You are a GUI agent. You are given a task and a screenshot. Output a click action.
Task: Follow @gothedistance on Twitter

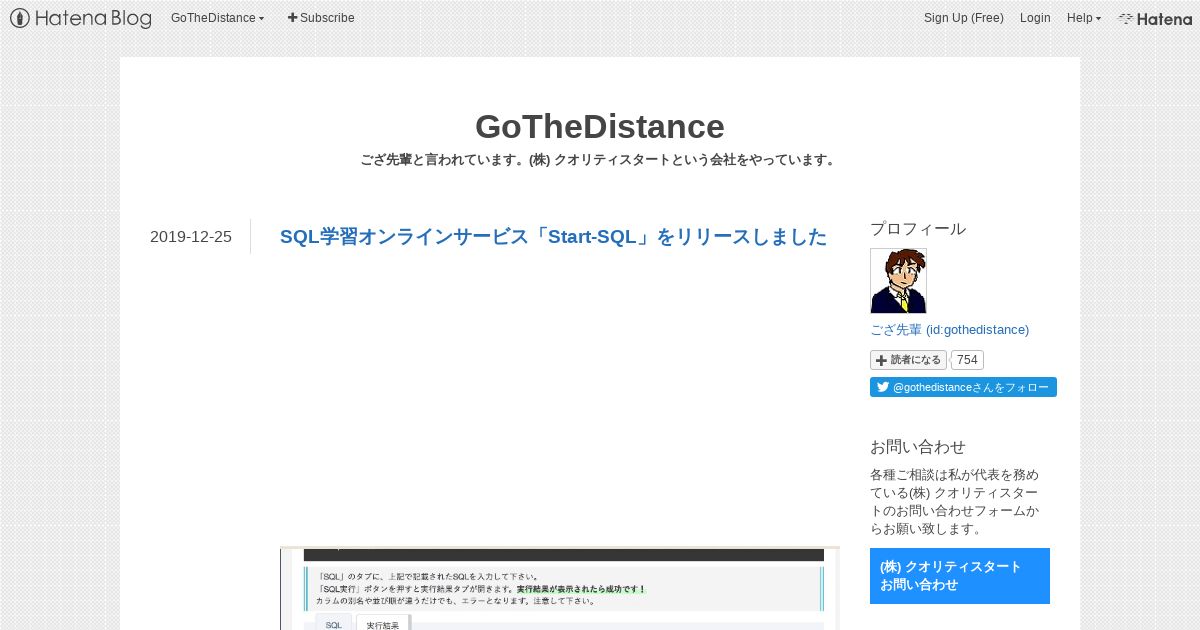[x=963, y=387]
